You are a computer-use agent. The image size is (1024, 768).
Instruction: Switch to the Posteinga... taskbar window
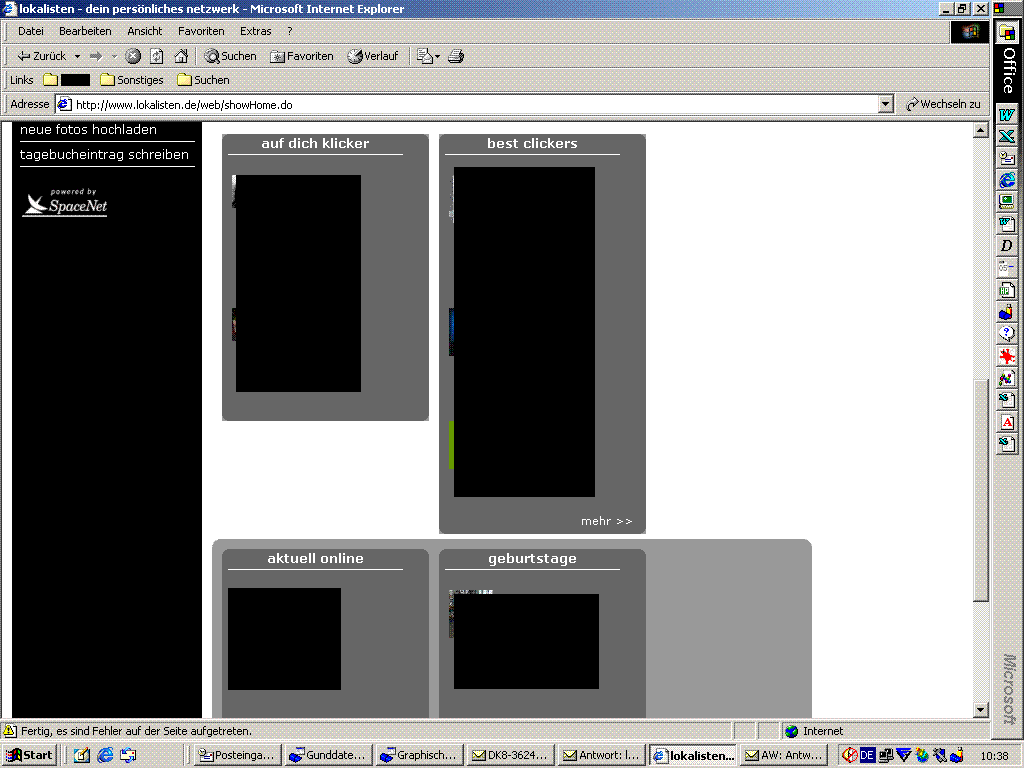[238, 755]
